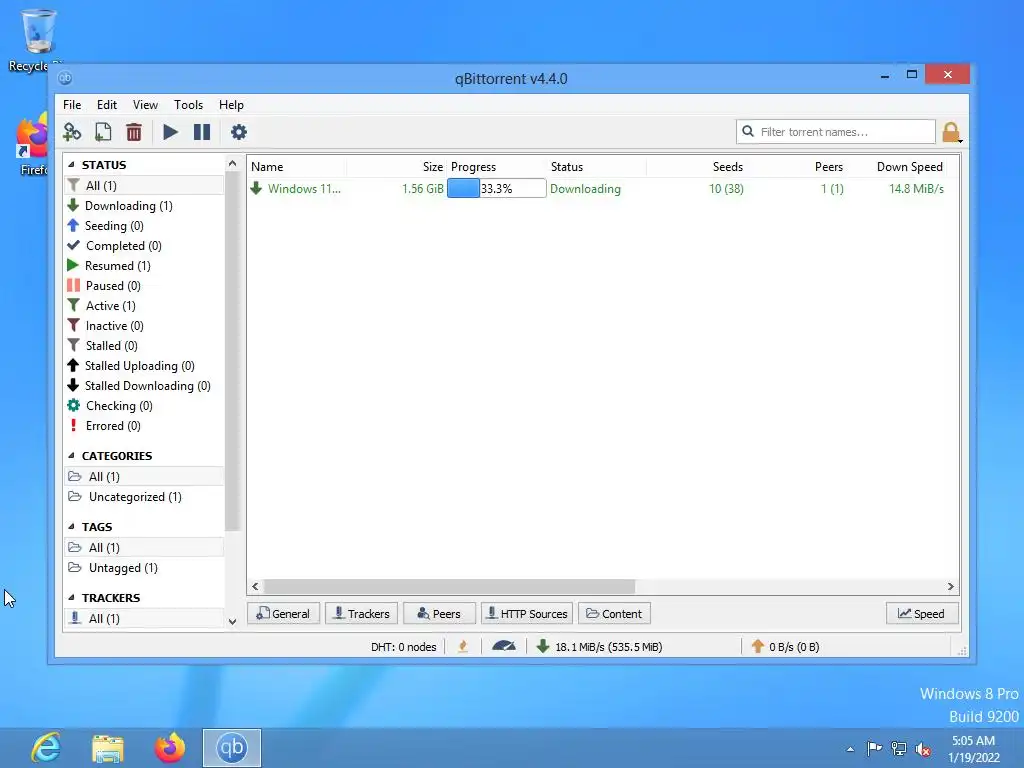This screenshot has height=768, width=1024.
Task: Click the qBittorrent logo in title bar
Action: coord(65,78)
